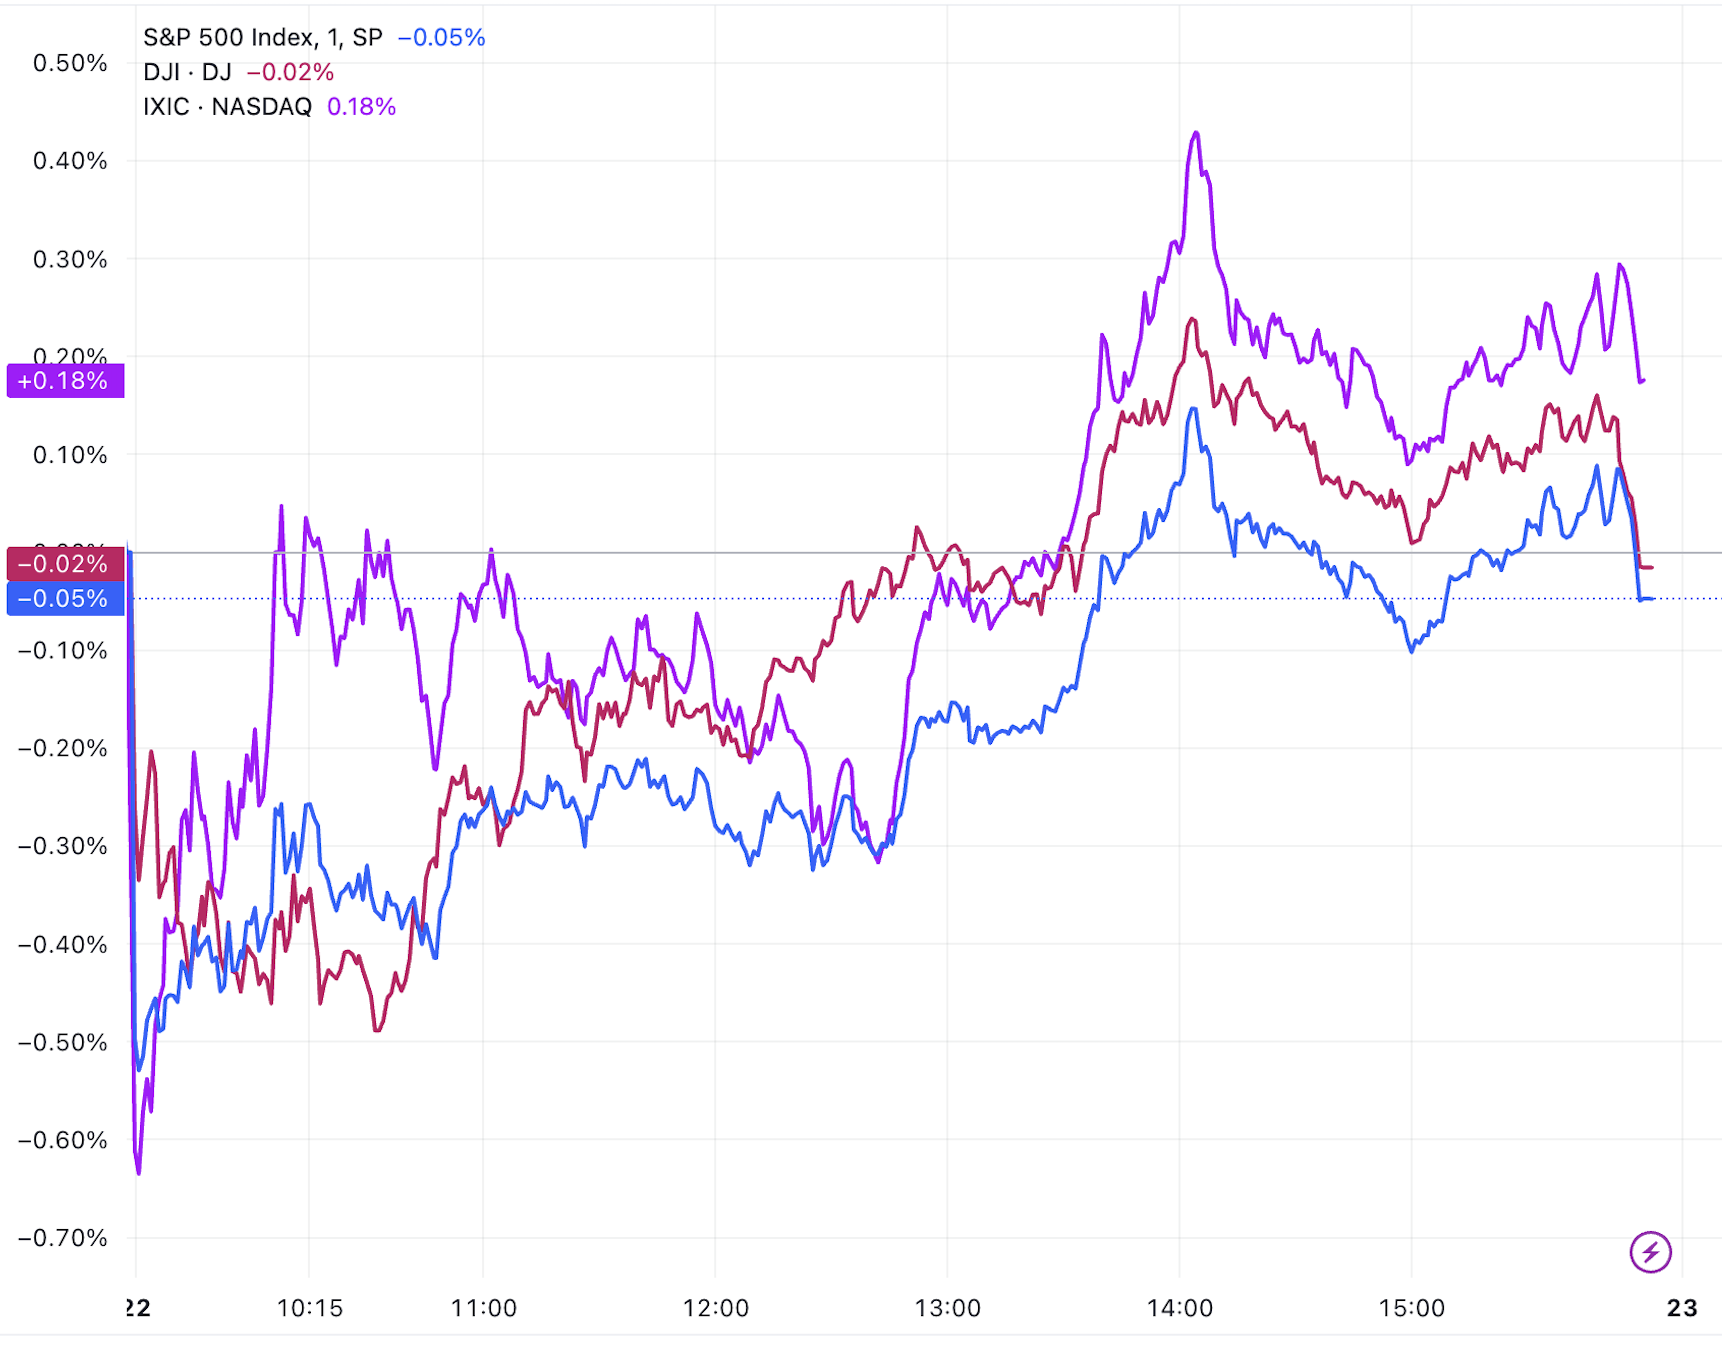
Task: Click the date 23 axis label
Action: [x=1682, y=1308]
